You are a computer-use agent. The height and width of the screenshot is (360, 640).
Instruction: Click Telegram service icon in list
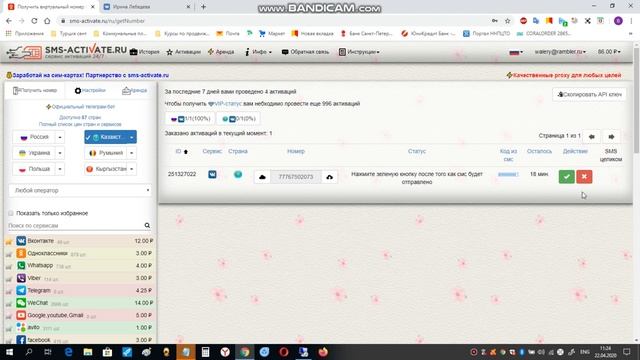coord(21,290)
